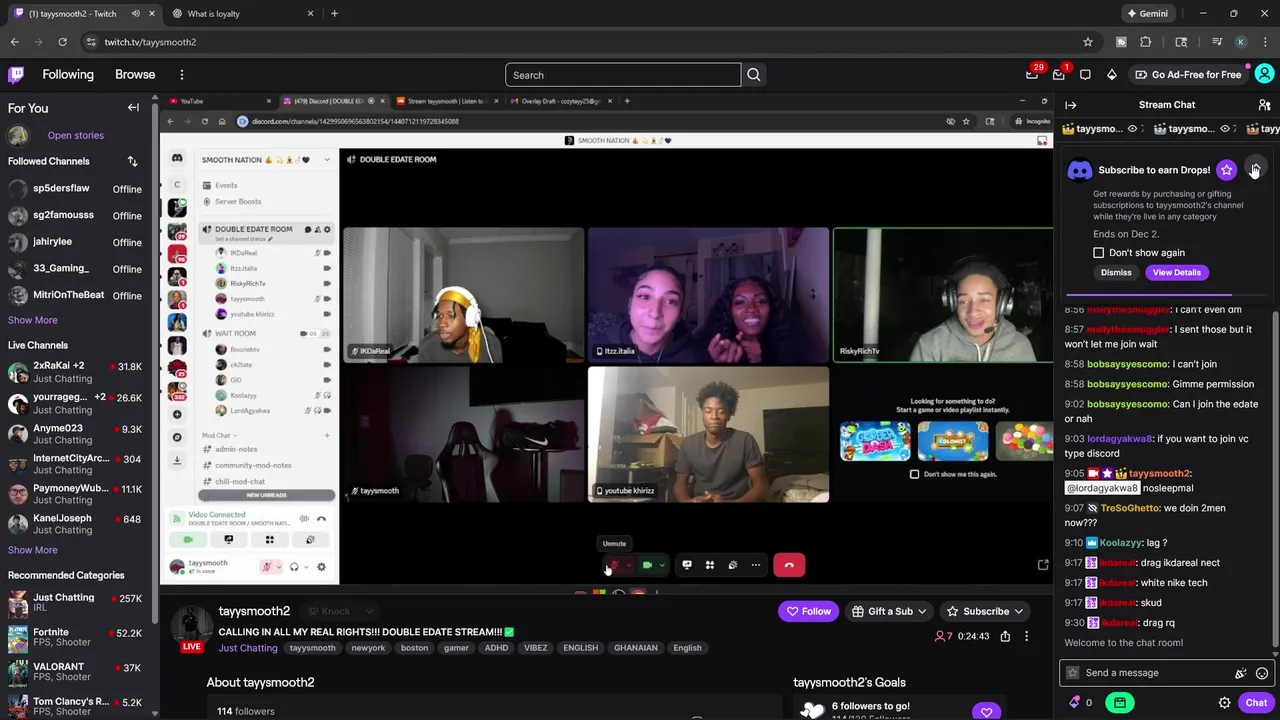Unmute the microphone in Discord call bar
This screenshot has height=720, width=1280.
click(614, 565)
